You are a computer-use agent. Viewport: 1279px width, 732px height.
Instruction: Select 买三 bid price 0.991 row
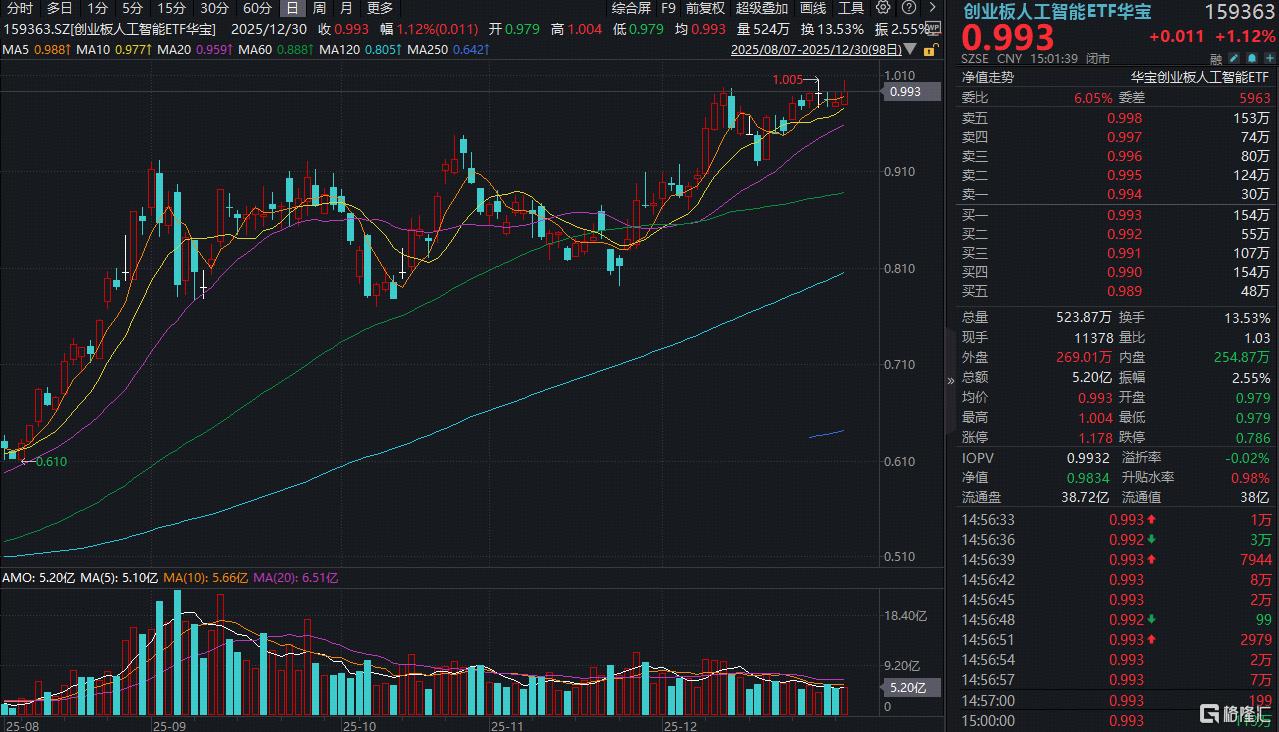(x=1116, y=254)
